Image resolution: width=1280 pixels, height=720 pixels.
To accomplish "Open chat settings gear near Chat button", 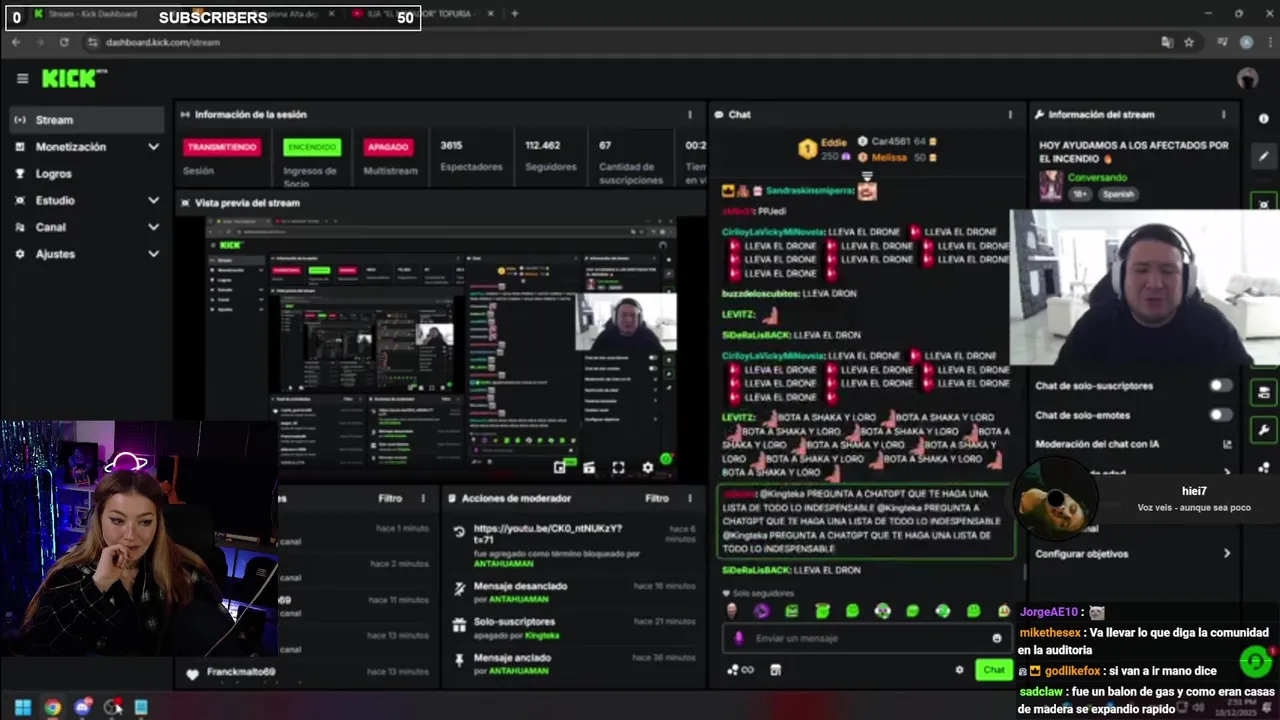I will pyautogui.click(x=959, y=670).
